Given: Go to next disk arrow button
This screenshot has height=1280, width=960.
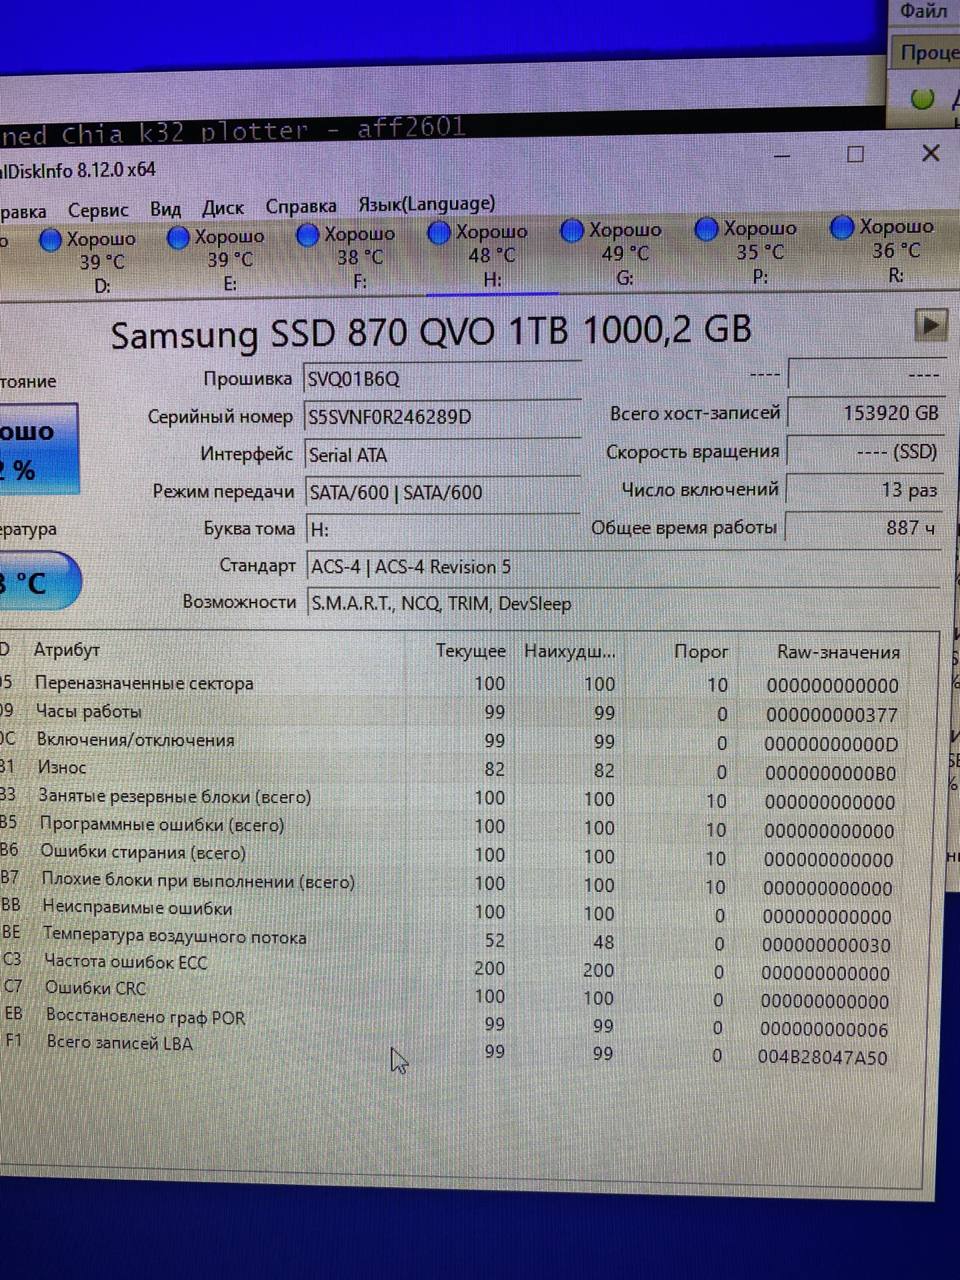Looking at the screenshot, I should (x=930, y=324).
